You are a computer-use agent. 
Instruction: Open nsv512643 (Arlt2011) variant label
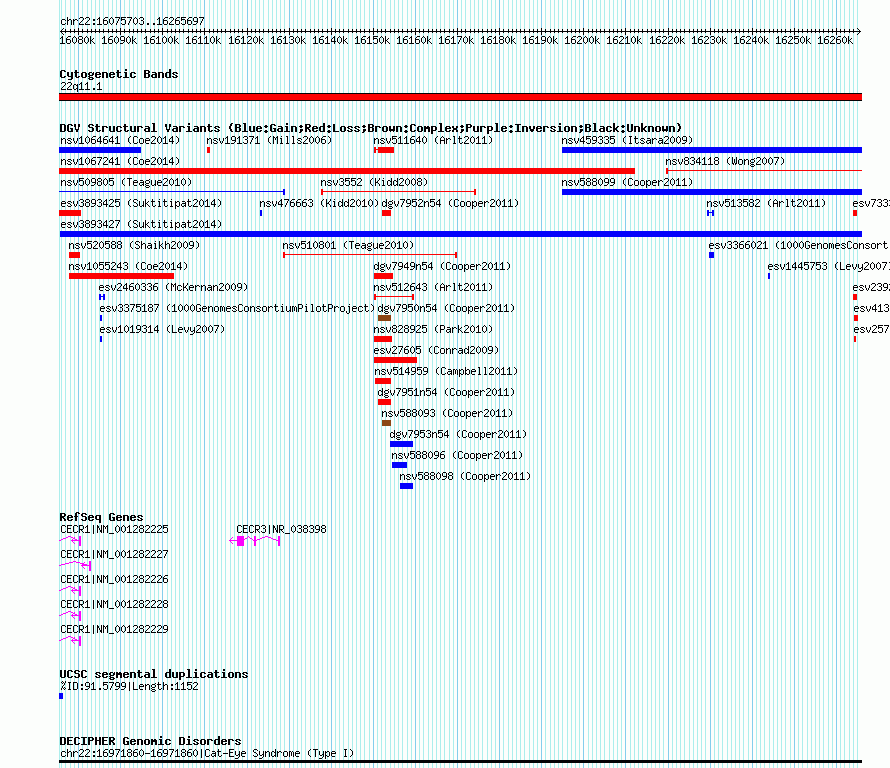coord(433,287)
